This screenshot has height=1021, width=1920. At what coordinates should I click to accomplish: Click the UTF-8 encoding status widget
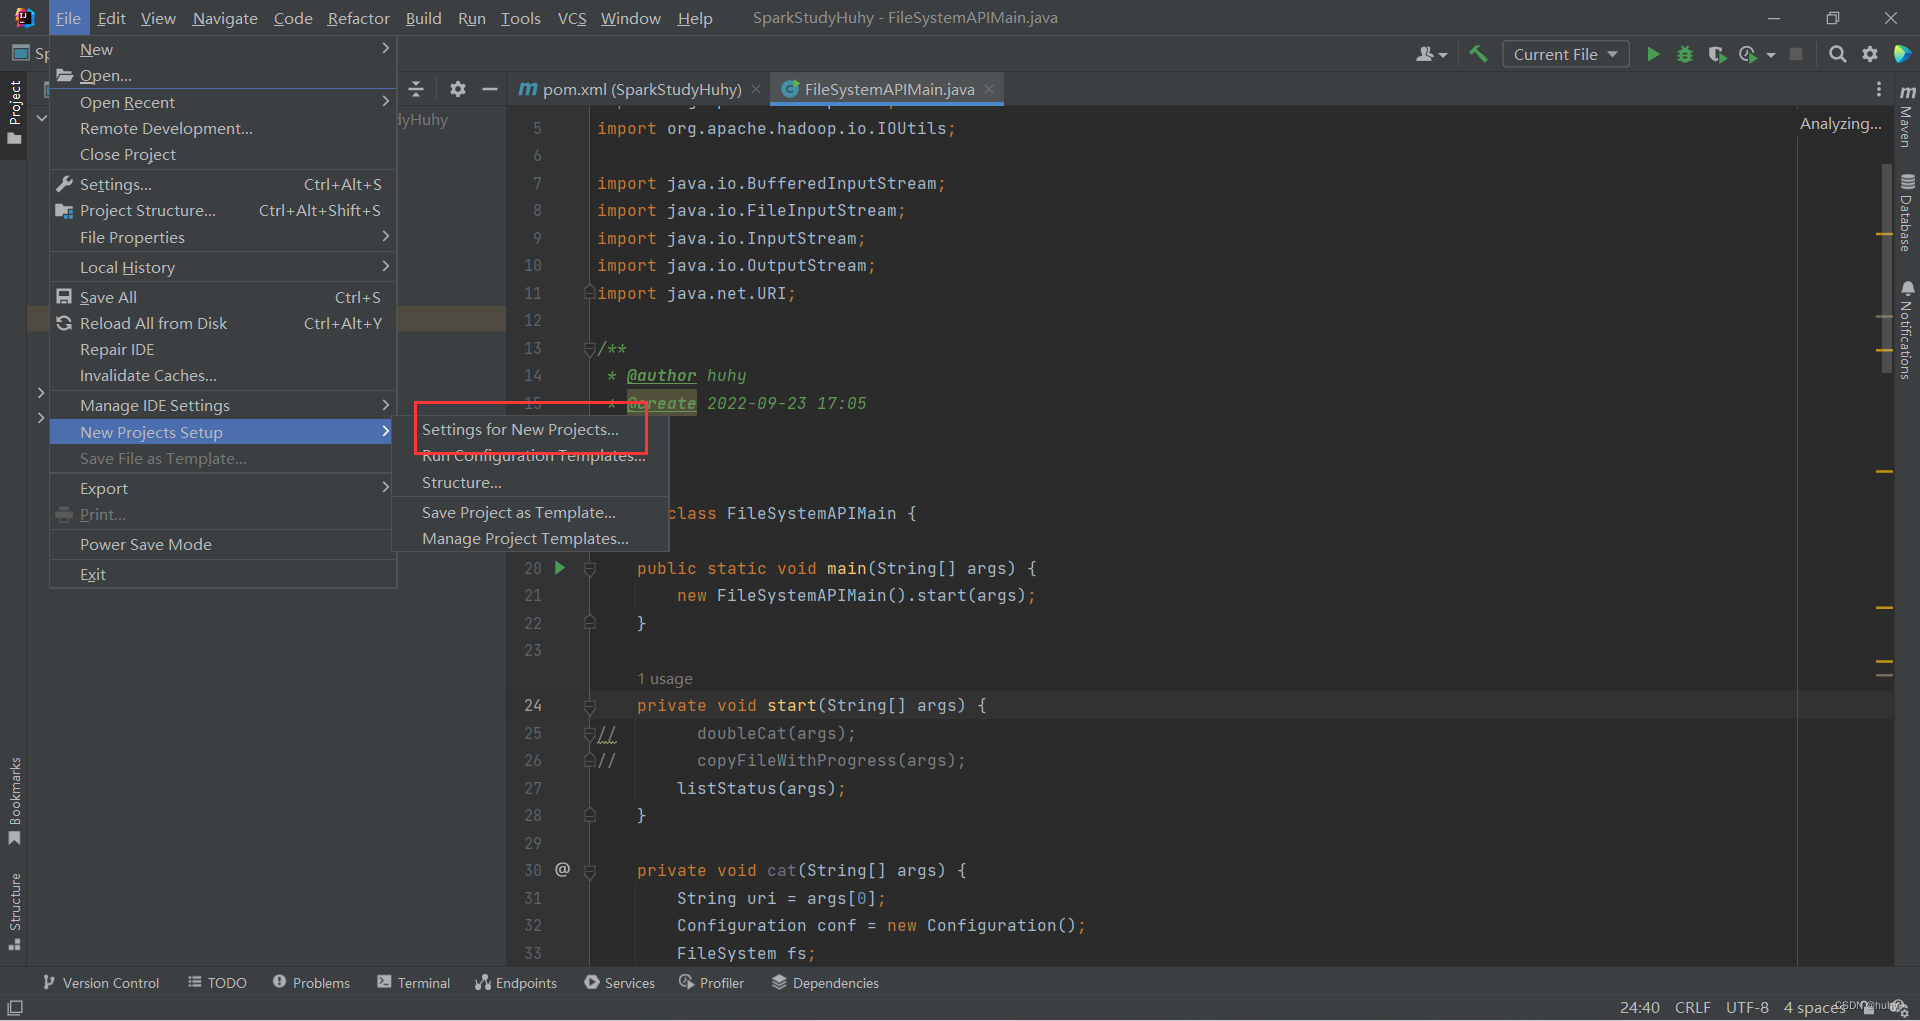coord(1747,1007)
